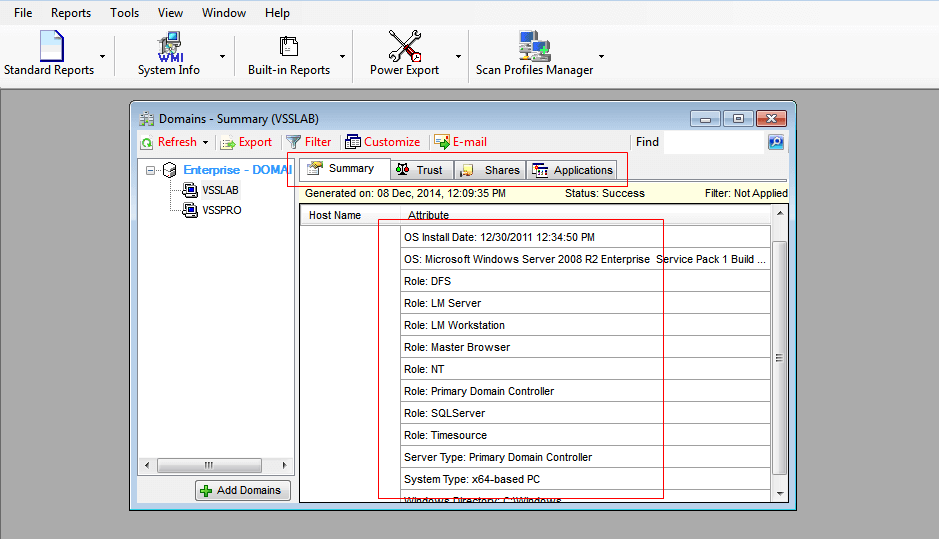
Task: Click the Export toolbar button
Action: 247,142
